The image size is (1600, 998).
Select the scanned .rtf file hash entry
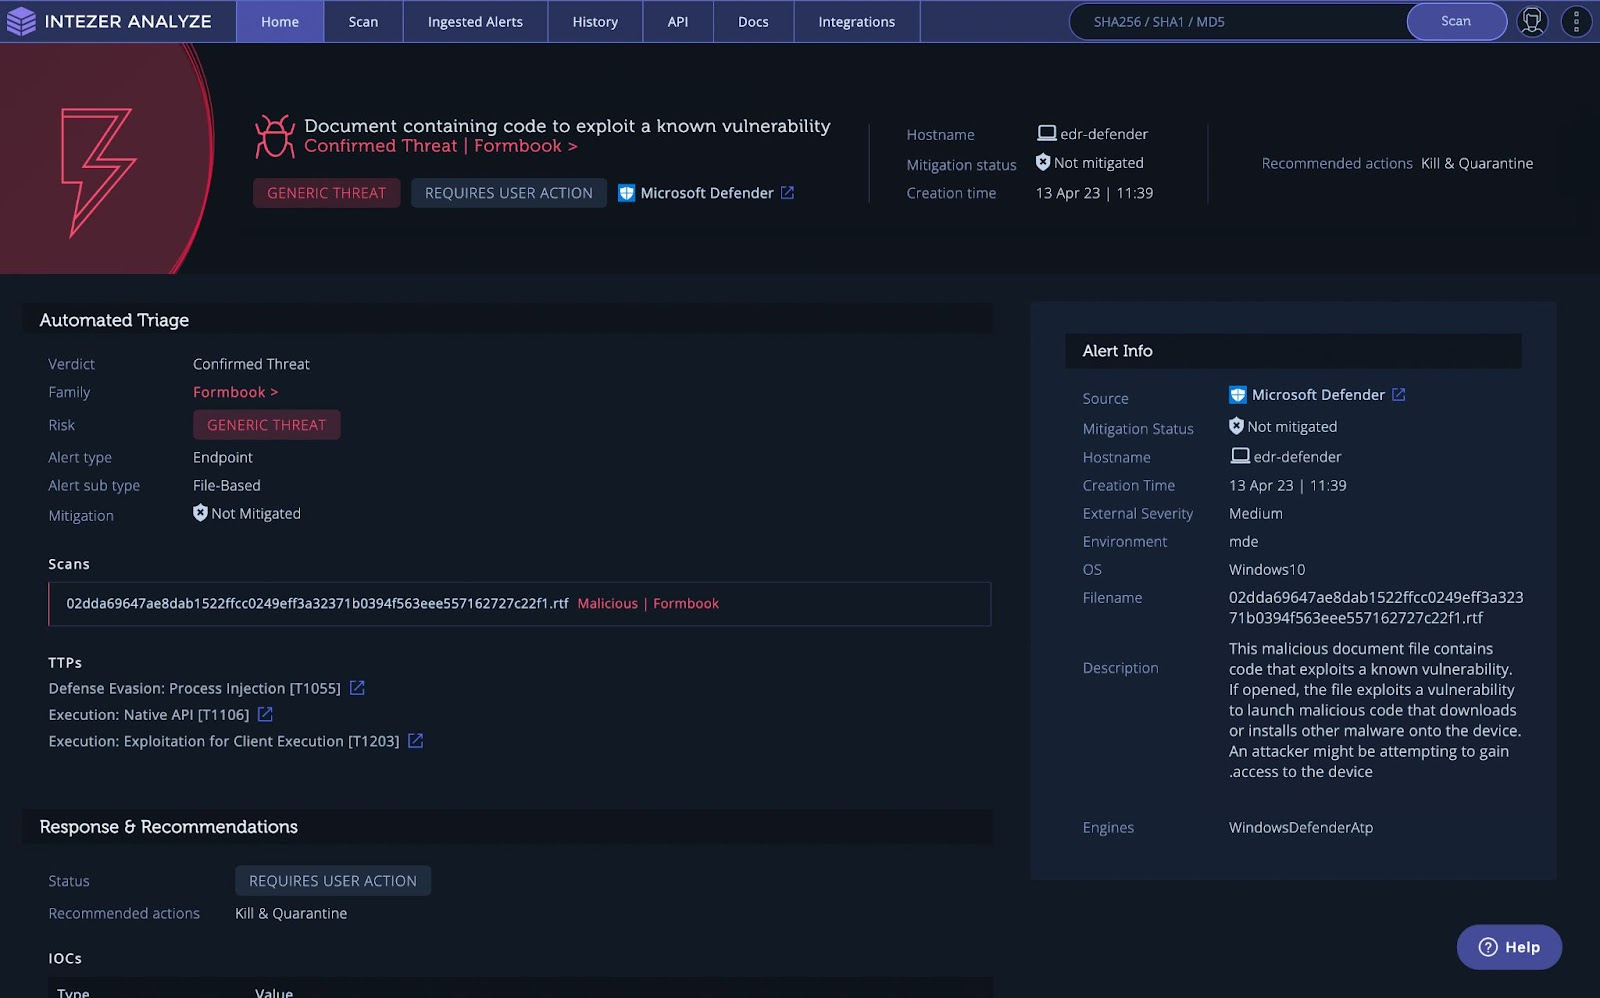coord(317,604)
